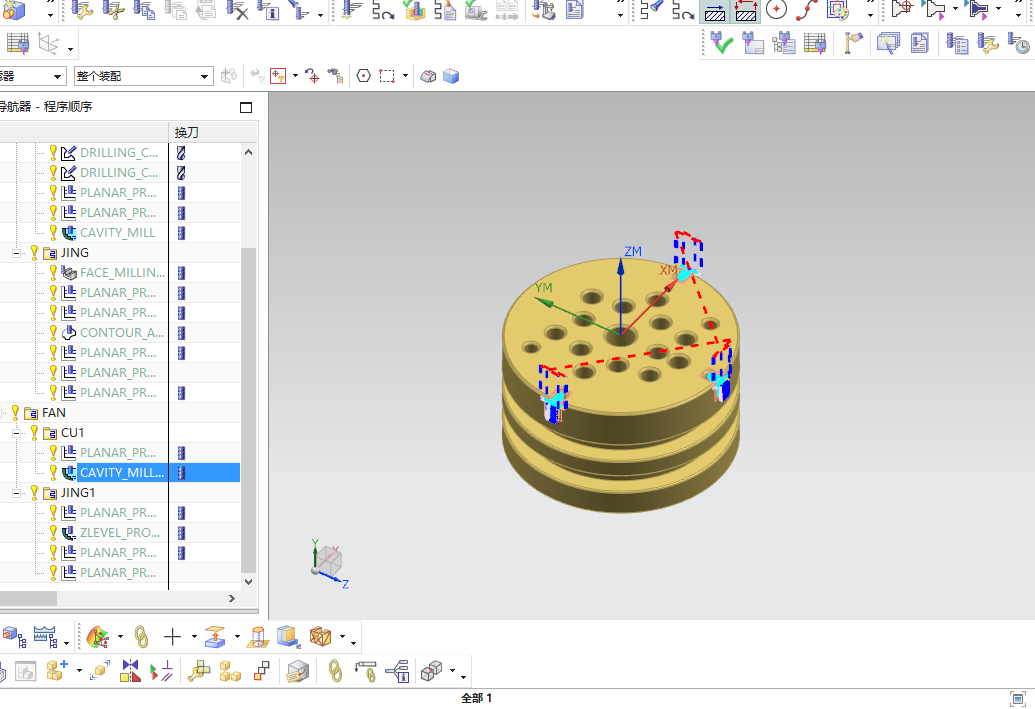
Task: Click the Post Process icon
Action: coord(544,9)
